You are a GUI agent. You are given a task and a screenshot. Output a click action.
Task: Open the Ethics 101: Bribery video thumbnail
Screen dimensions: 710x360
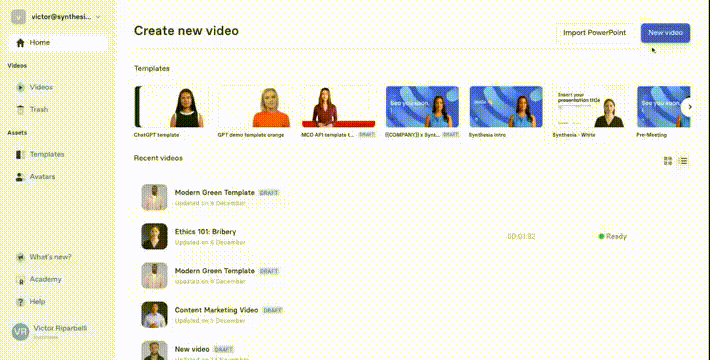point(154,236)
